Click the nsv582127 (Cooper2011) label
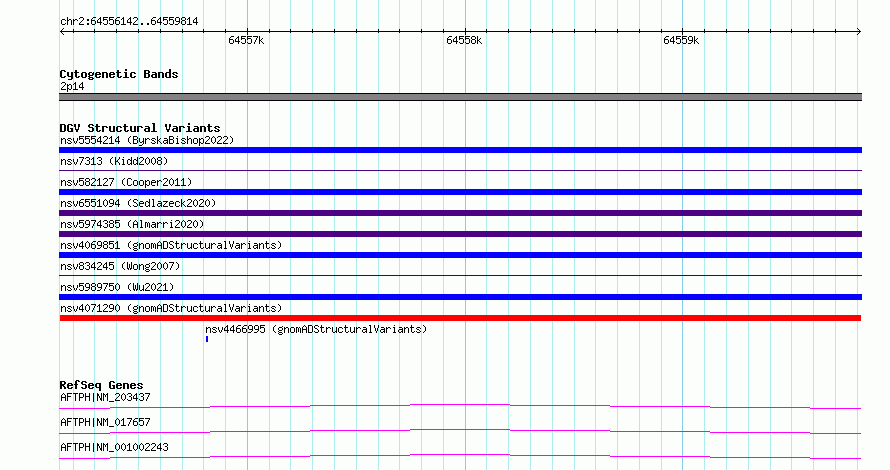 126,182
